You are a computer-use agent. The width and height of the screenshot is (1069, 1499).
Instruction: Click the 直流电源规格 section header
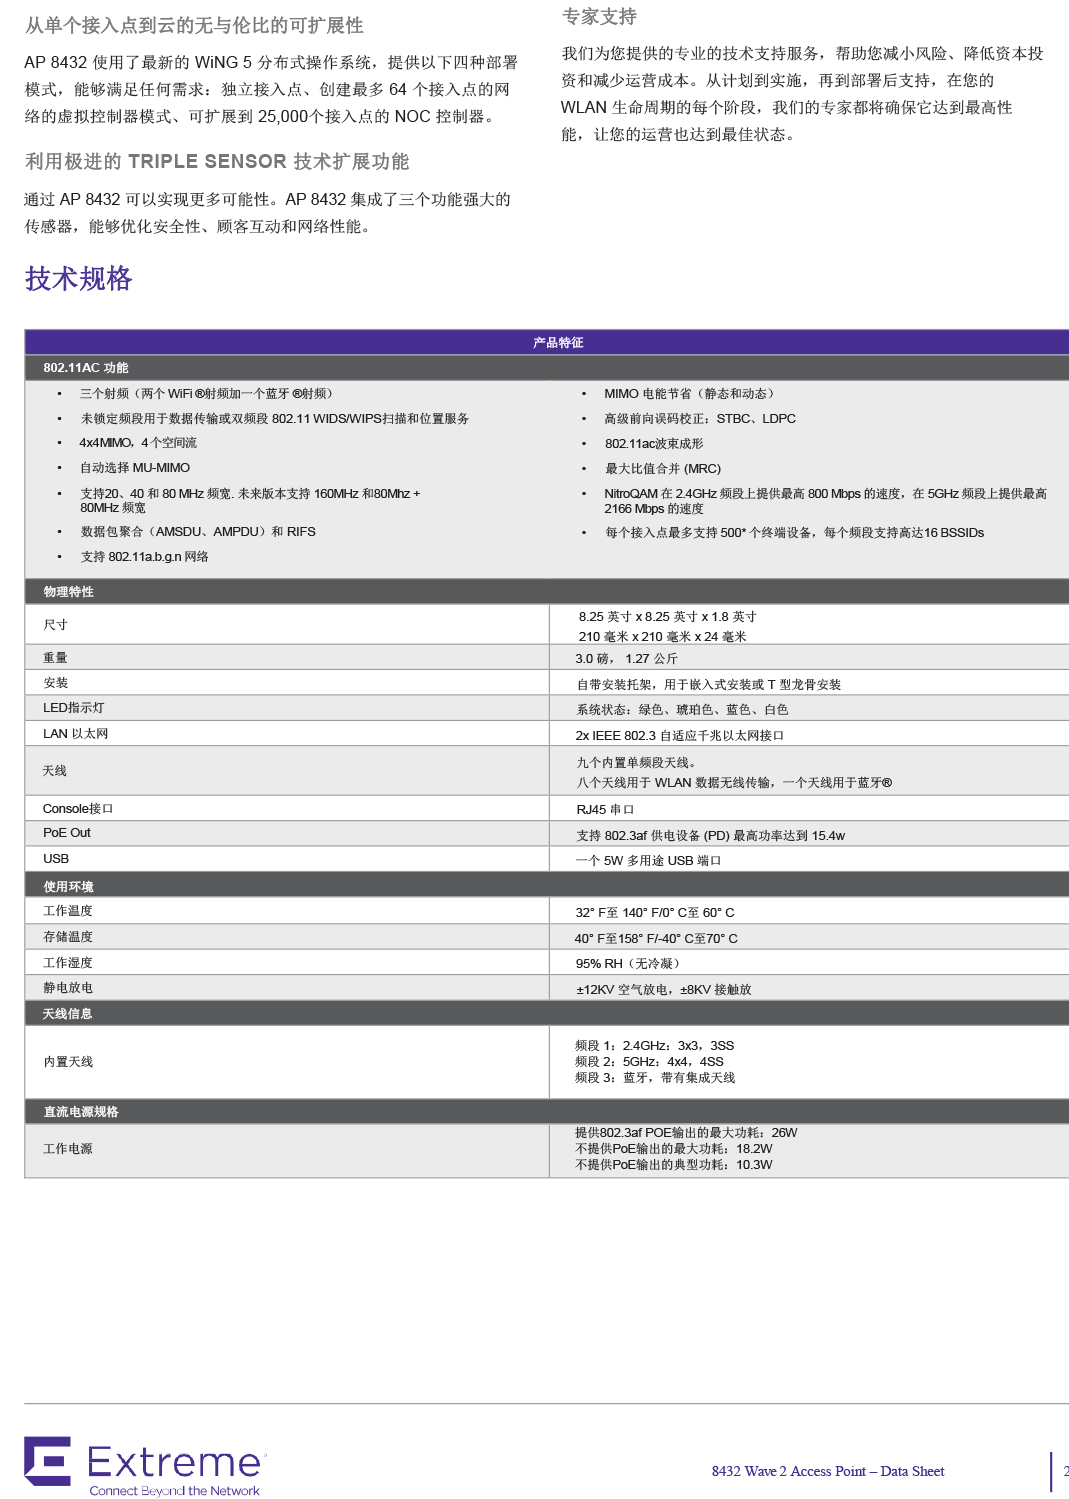(x=80, y=1112)
